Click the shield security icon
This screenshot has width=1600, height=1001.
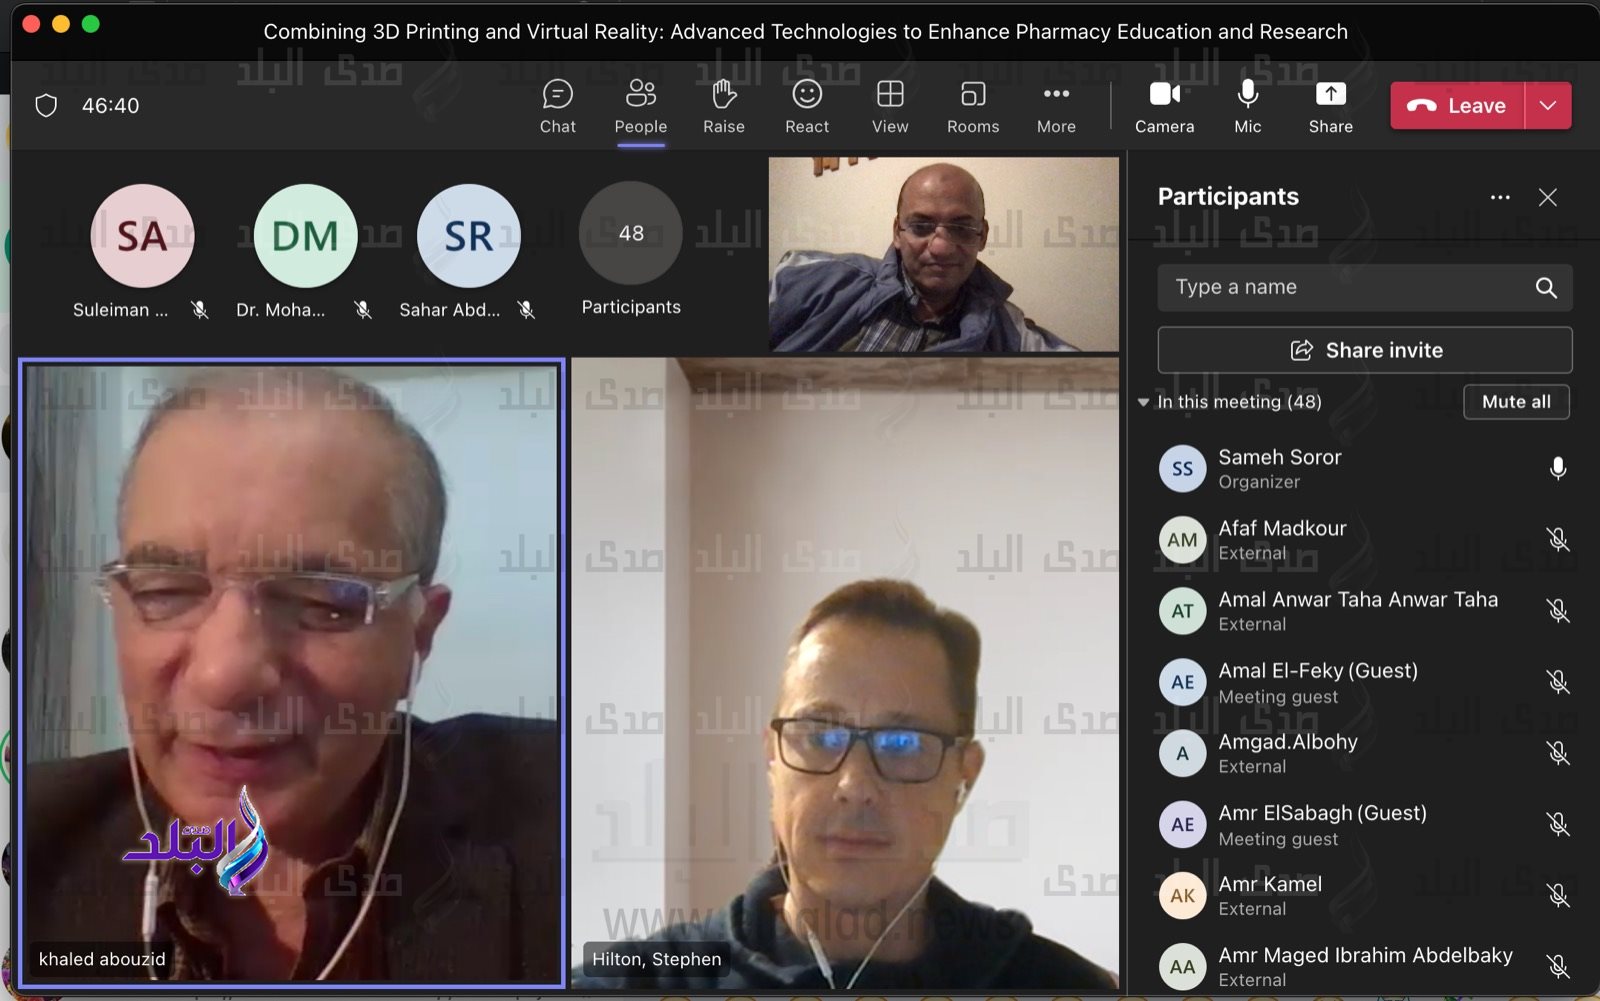(46, 106)
